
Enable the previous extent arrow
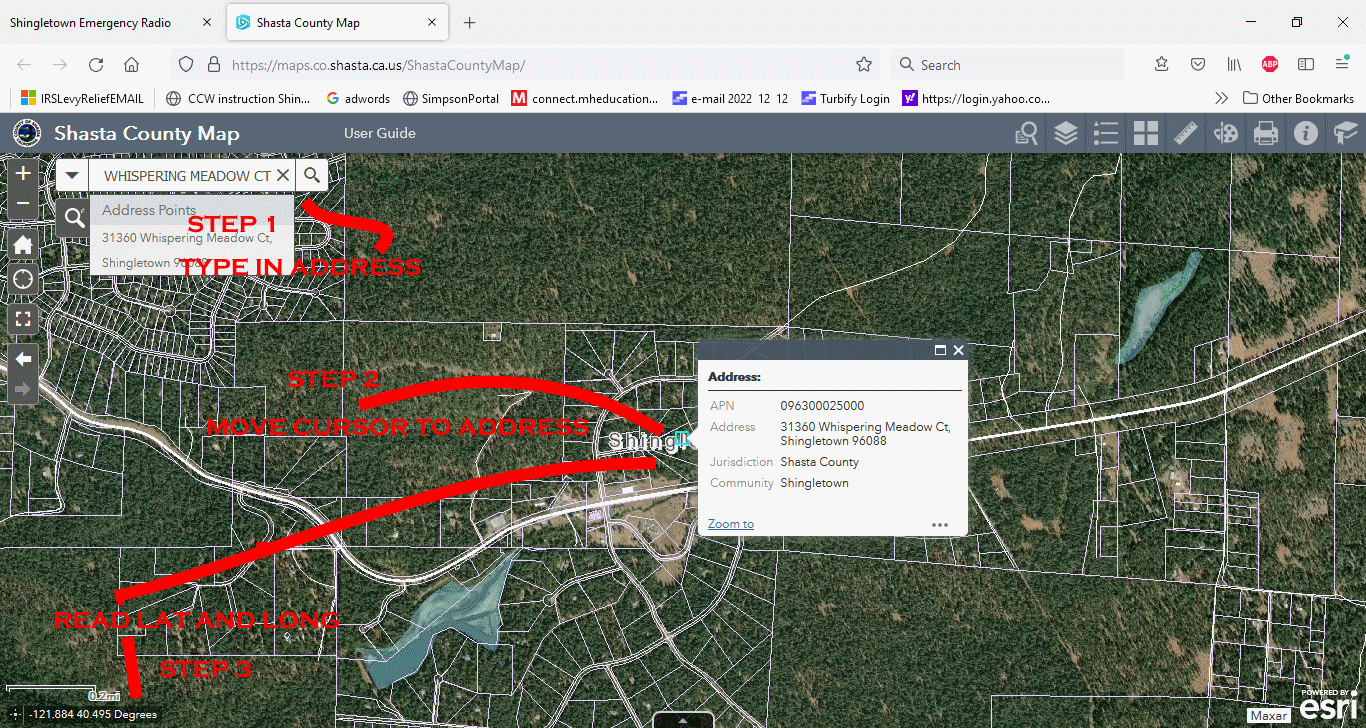22,358
